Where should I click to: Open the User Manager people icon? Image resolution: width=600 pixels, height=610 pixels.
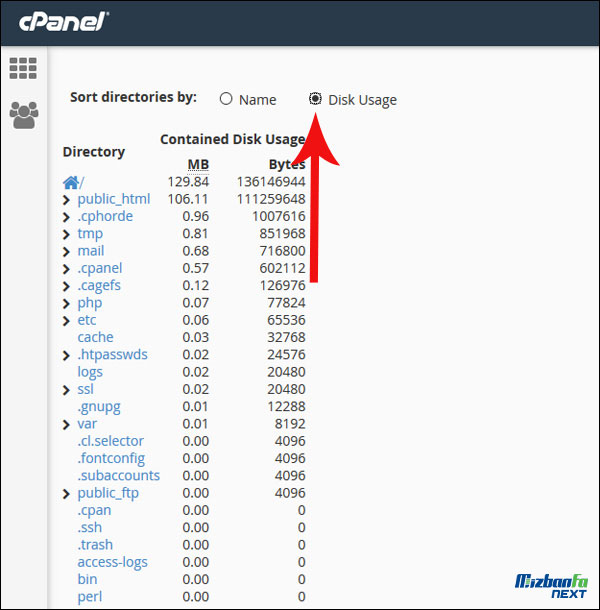(22, 115)
